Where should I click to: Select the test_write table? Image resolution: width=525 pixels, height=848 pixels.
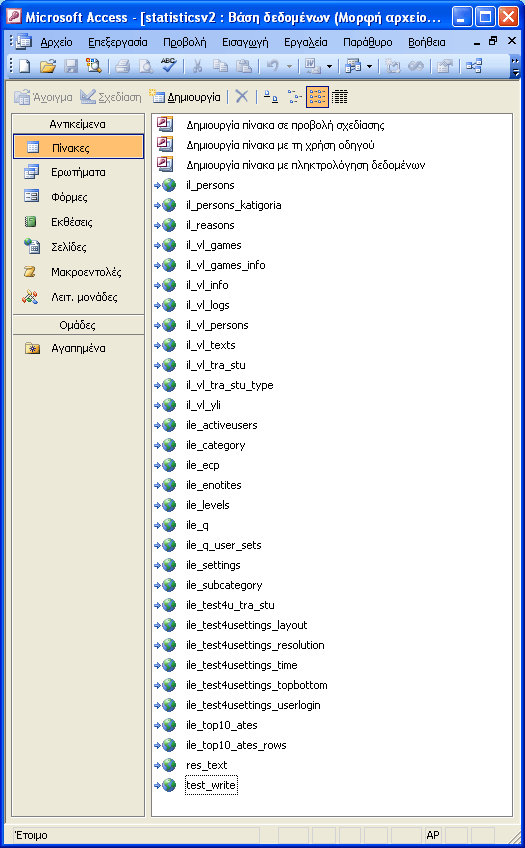tap(211, 785)
